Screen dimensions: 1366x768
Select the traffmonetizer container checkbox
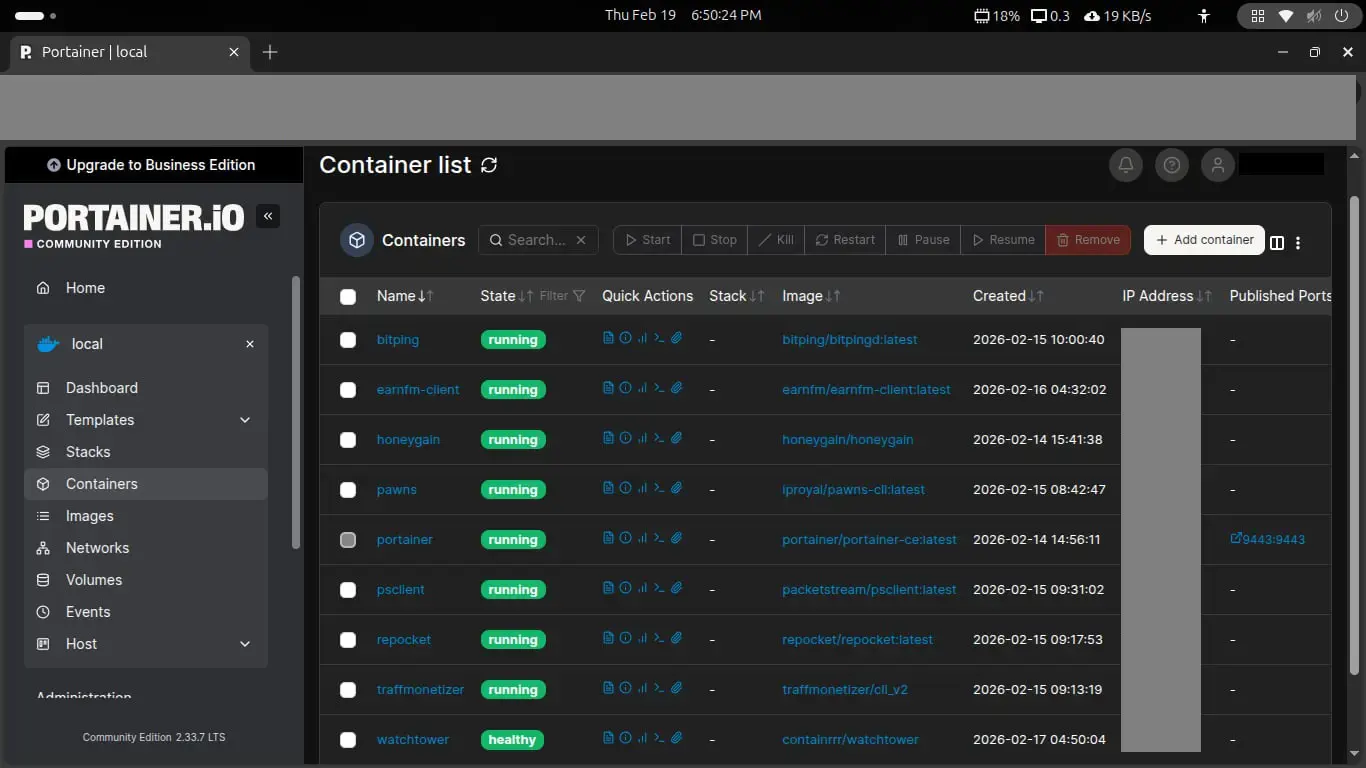pyautogui.click(x=348, y=690)
